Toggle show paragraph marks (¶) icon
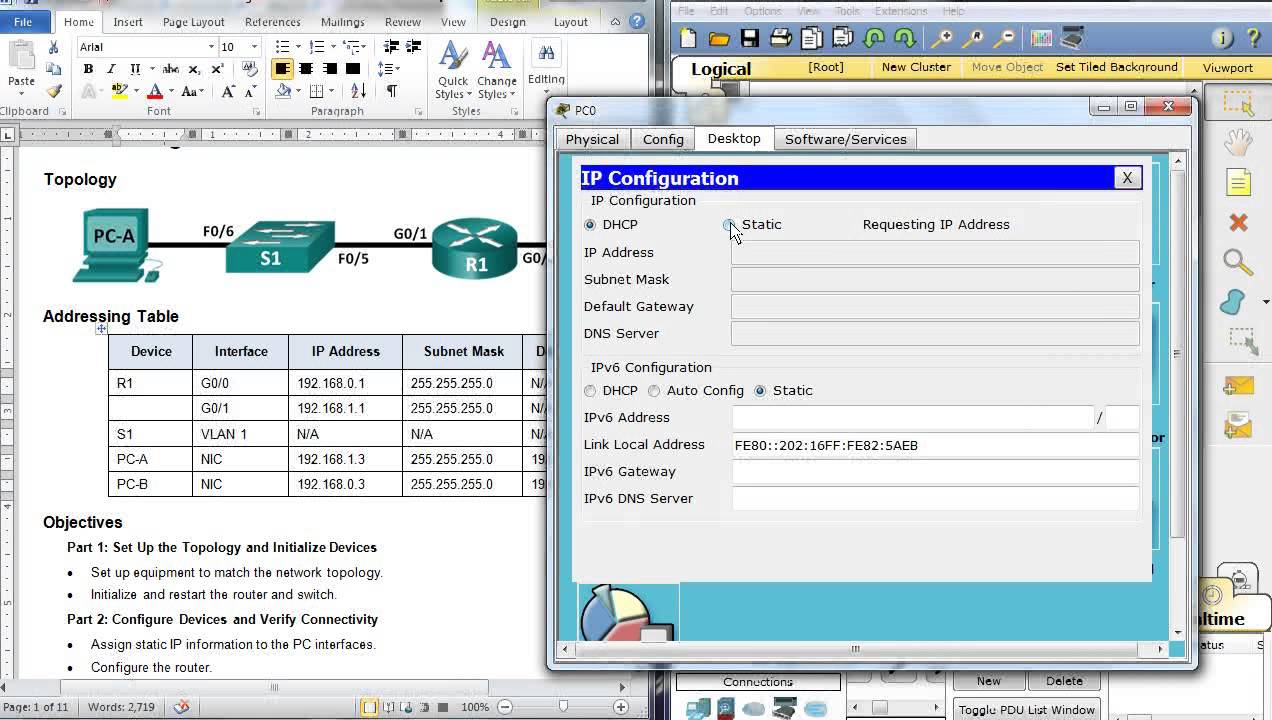Viewport: 1272px width, 720px height. click(x=391, y=91)
